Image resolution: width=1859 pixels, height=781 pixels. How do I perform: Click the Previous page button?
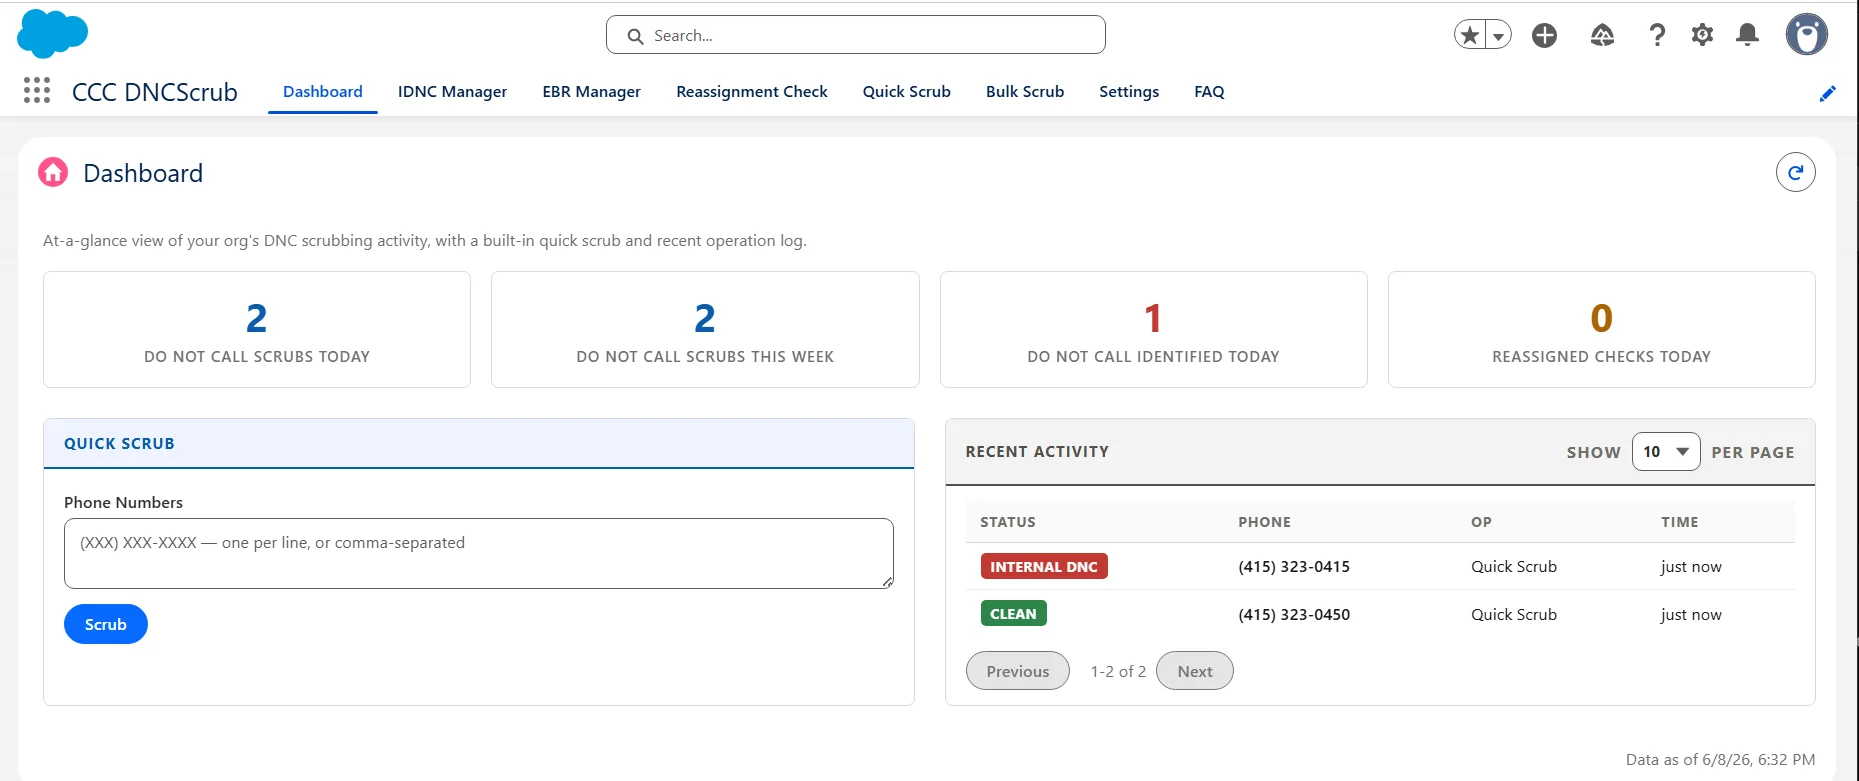pyautogui.click(x=1017, y=671)
